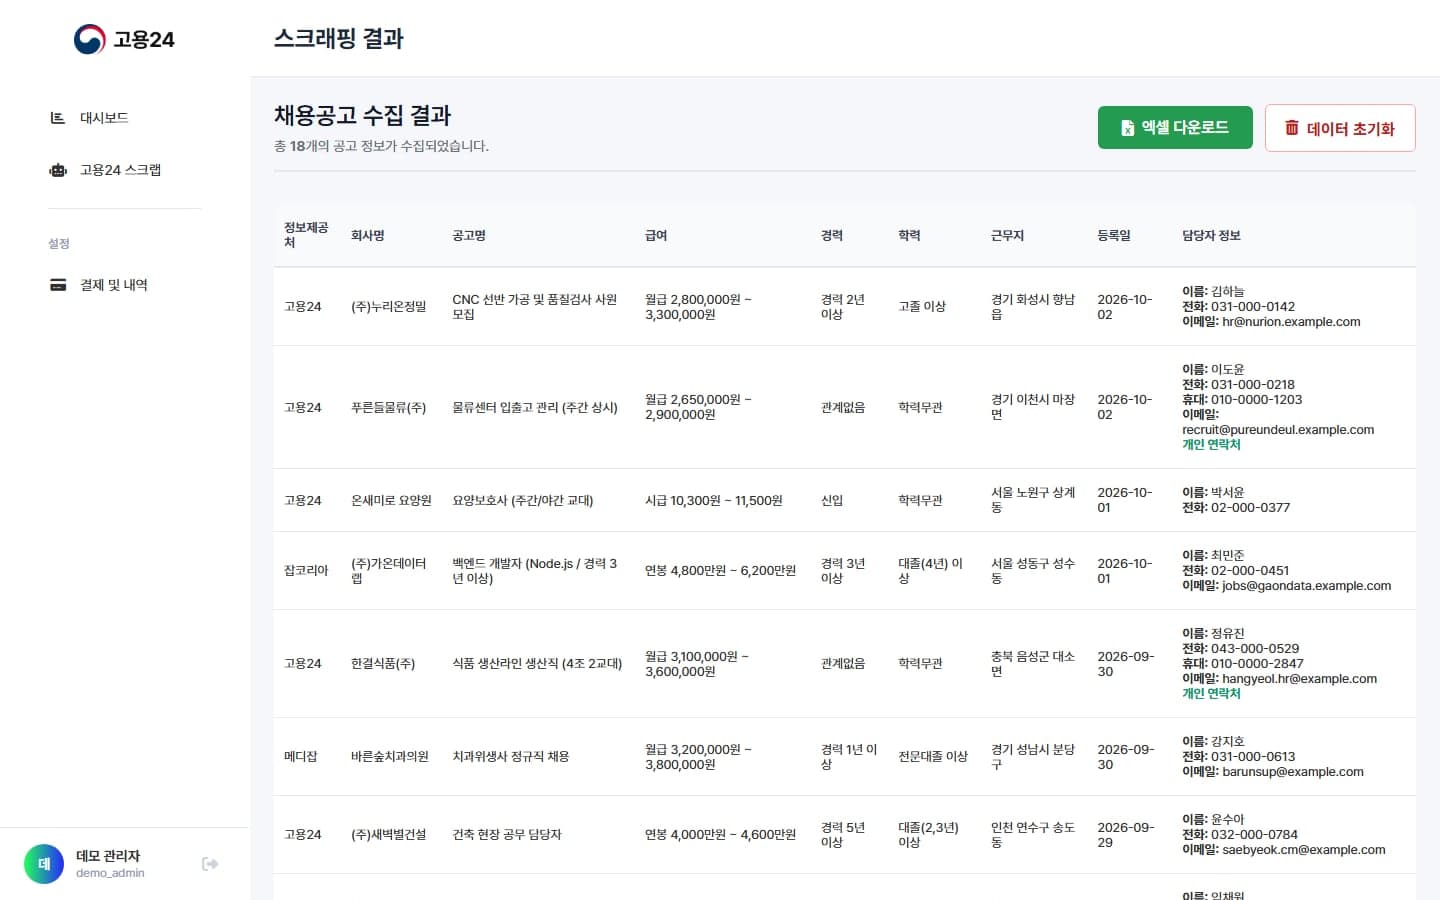Click the 고용24 logo emblem
This screenshot has height=900, width=1440.
[x=90, y=39]
